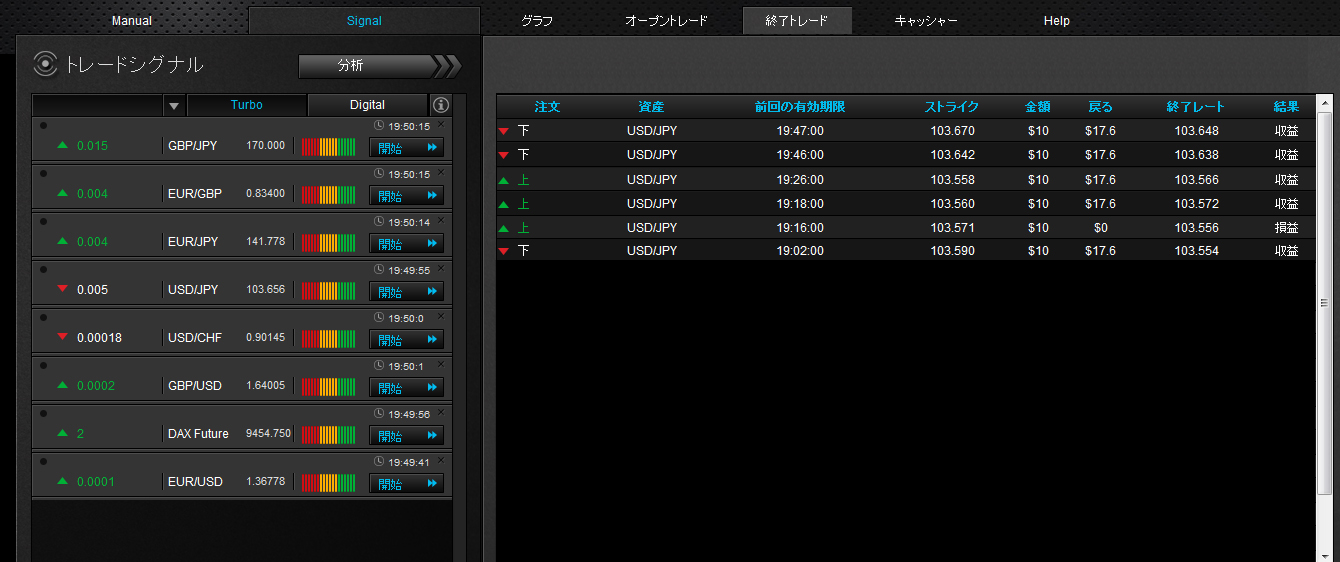Start the GBP/JPY signal trade
Image resolution: width=1340 pixels, height=562 pixels.
[x=407, y=147]
